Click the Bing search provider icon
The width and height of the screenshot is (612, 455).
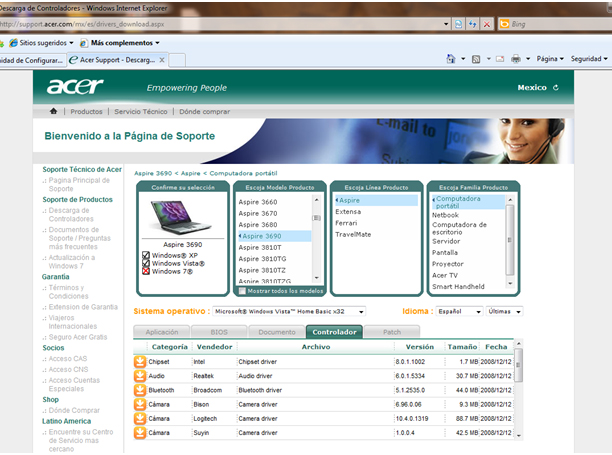click(504, 24)
